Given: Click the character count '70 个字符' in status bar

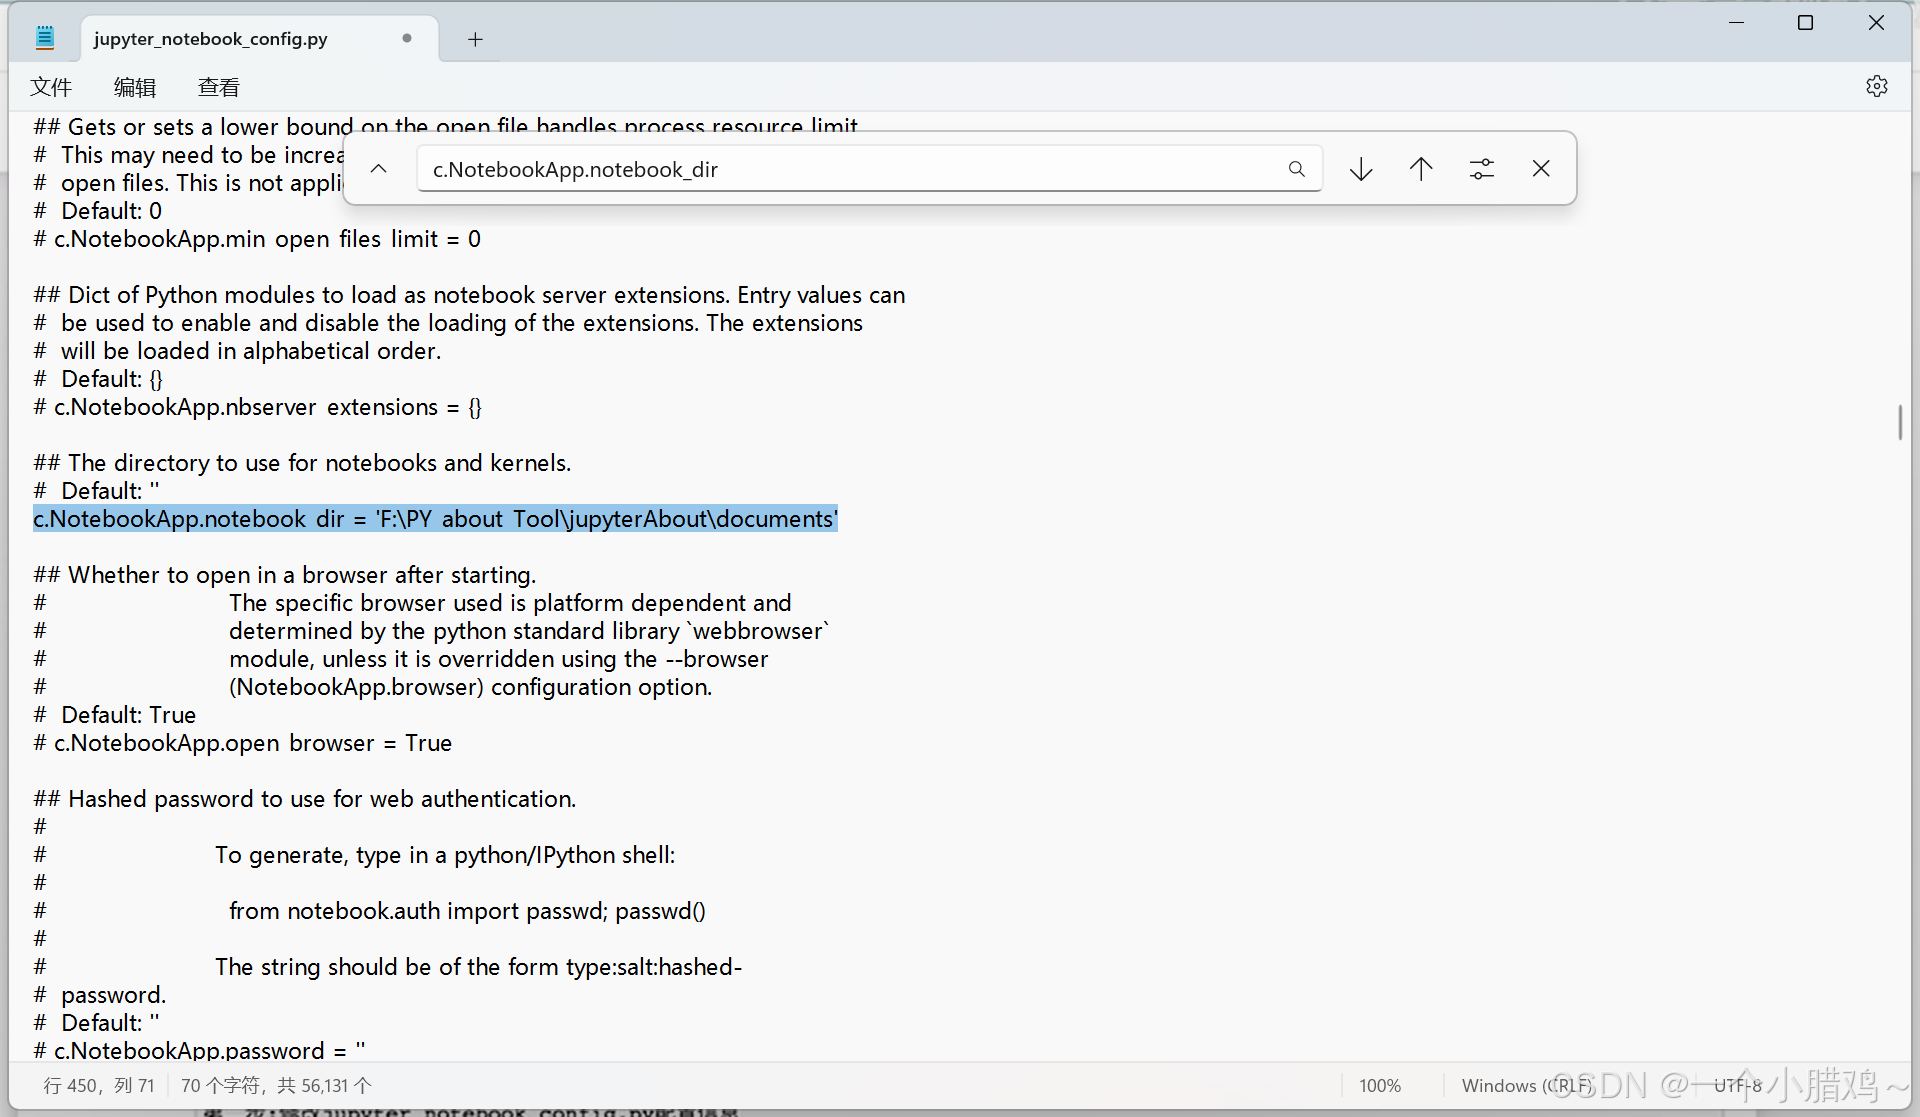Looking at the screenshot, I should [276, 1085].
